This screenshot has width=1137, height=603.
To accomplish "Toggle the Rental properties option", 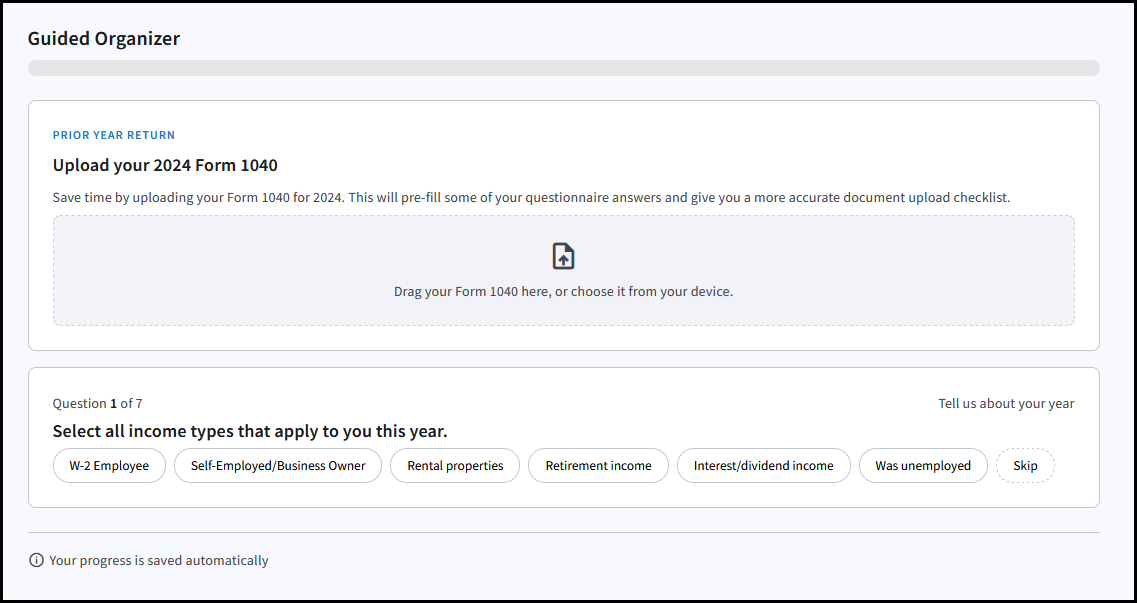I will (x=455, y=465).
